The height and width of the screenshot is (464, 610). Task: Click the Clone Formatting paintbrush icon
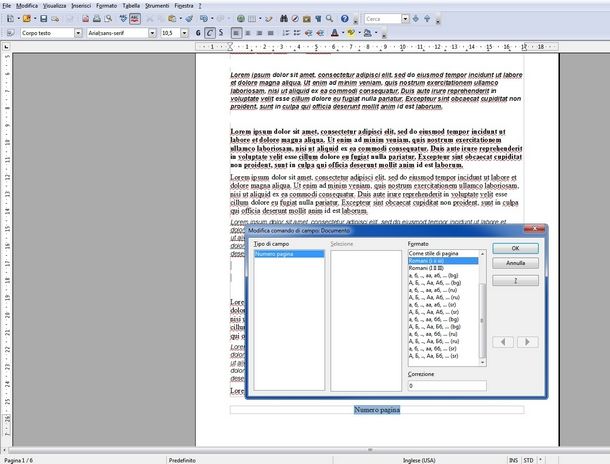tap(189, 18)
